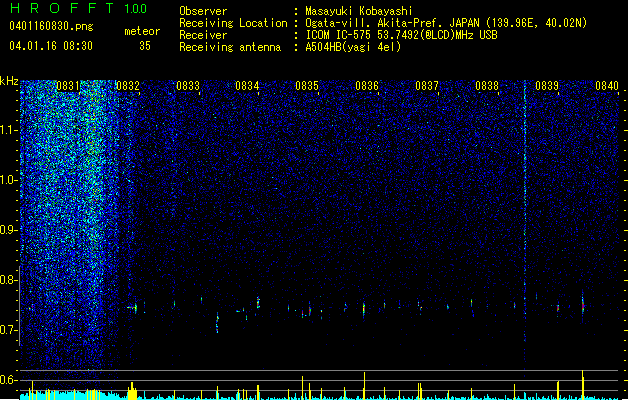
Task: Click the 0834 time axis label
Action: [247, 86]
